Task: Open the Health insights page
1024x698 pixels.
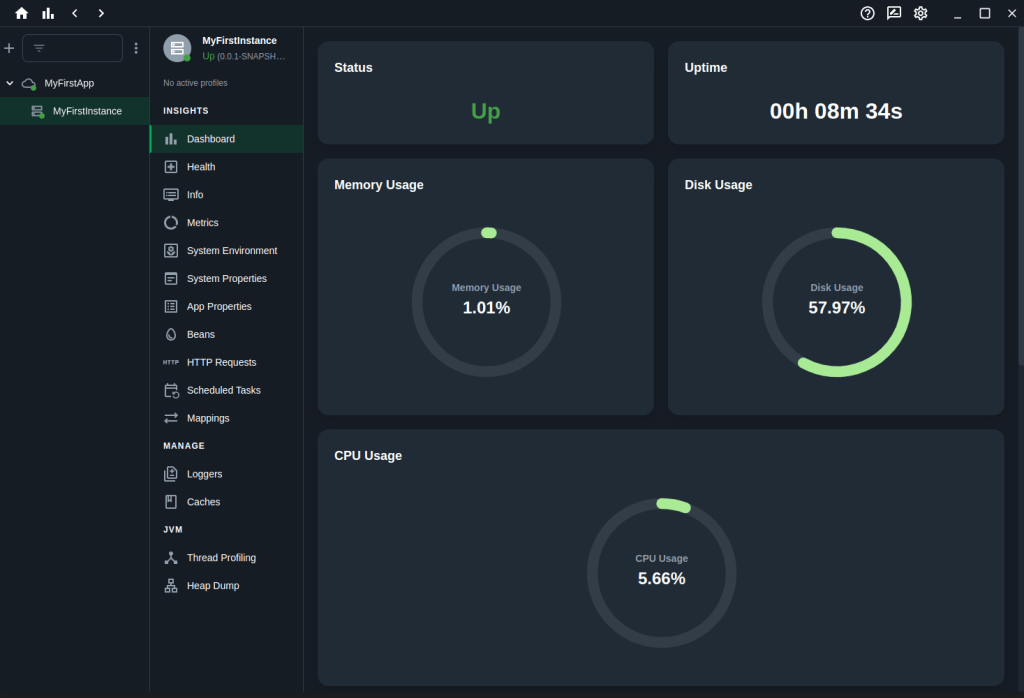Action: (200, 167)
